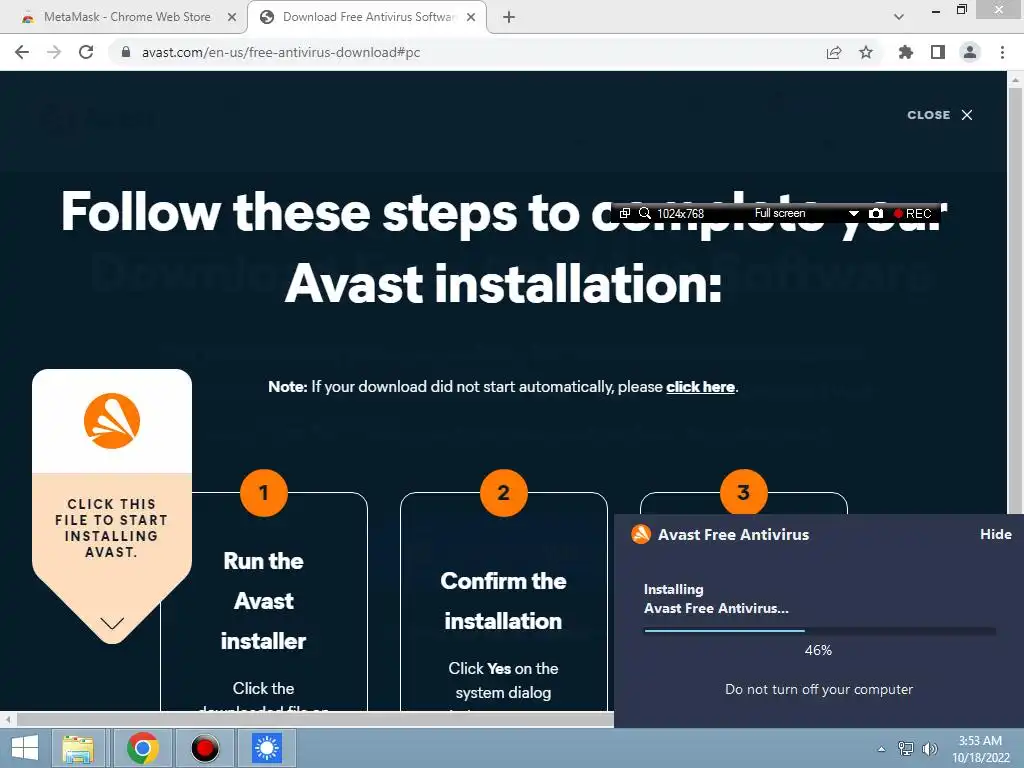Open a new browser tab
The image size is (1024, 768).
point(509,18)
